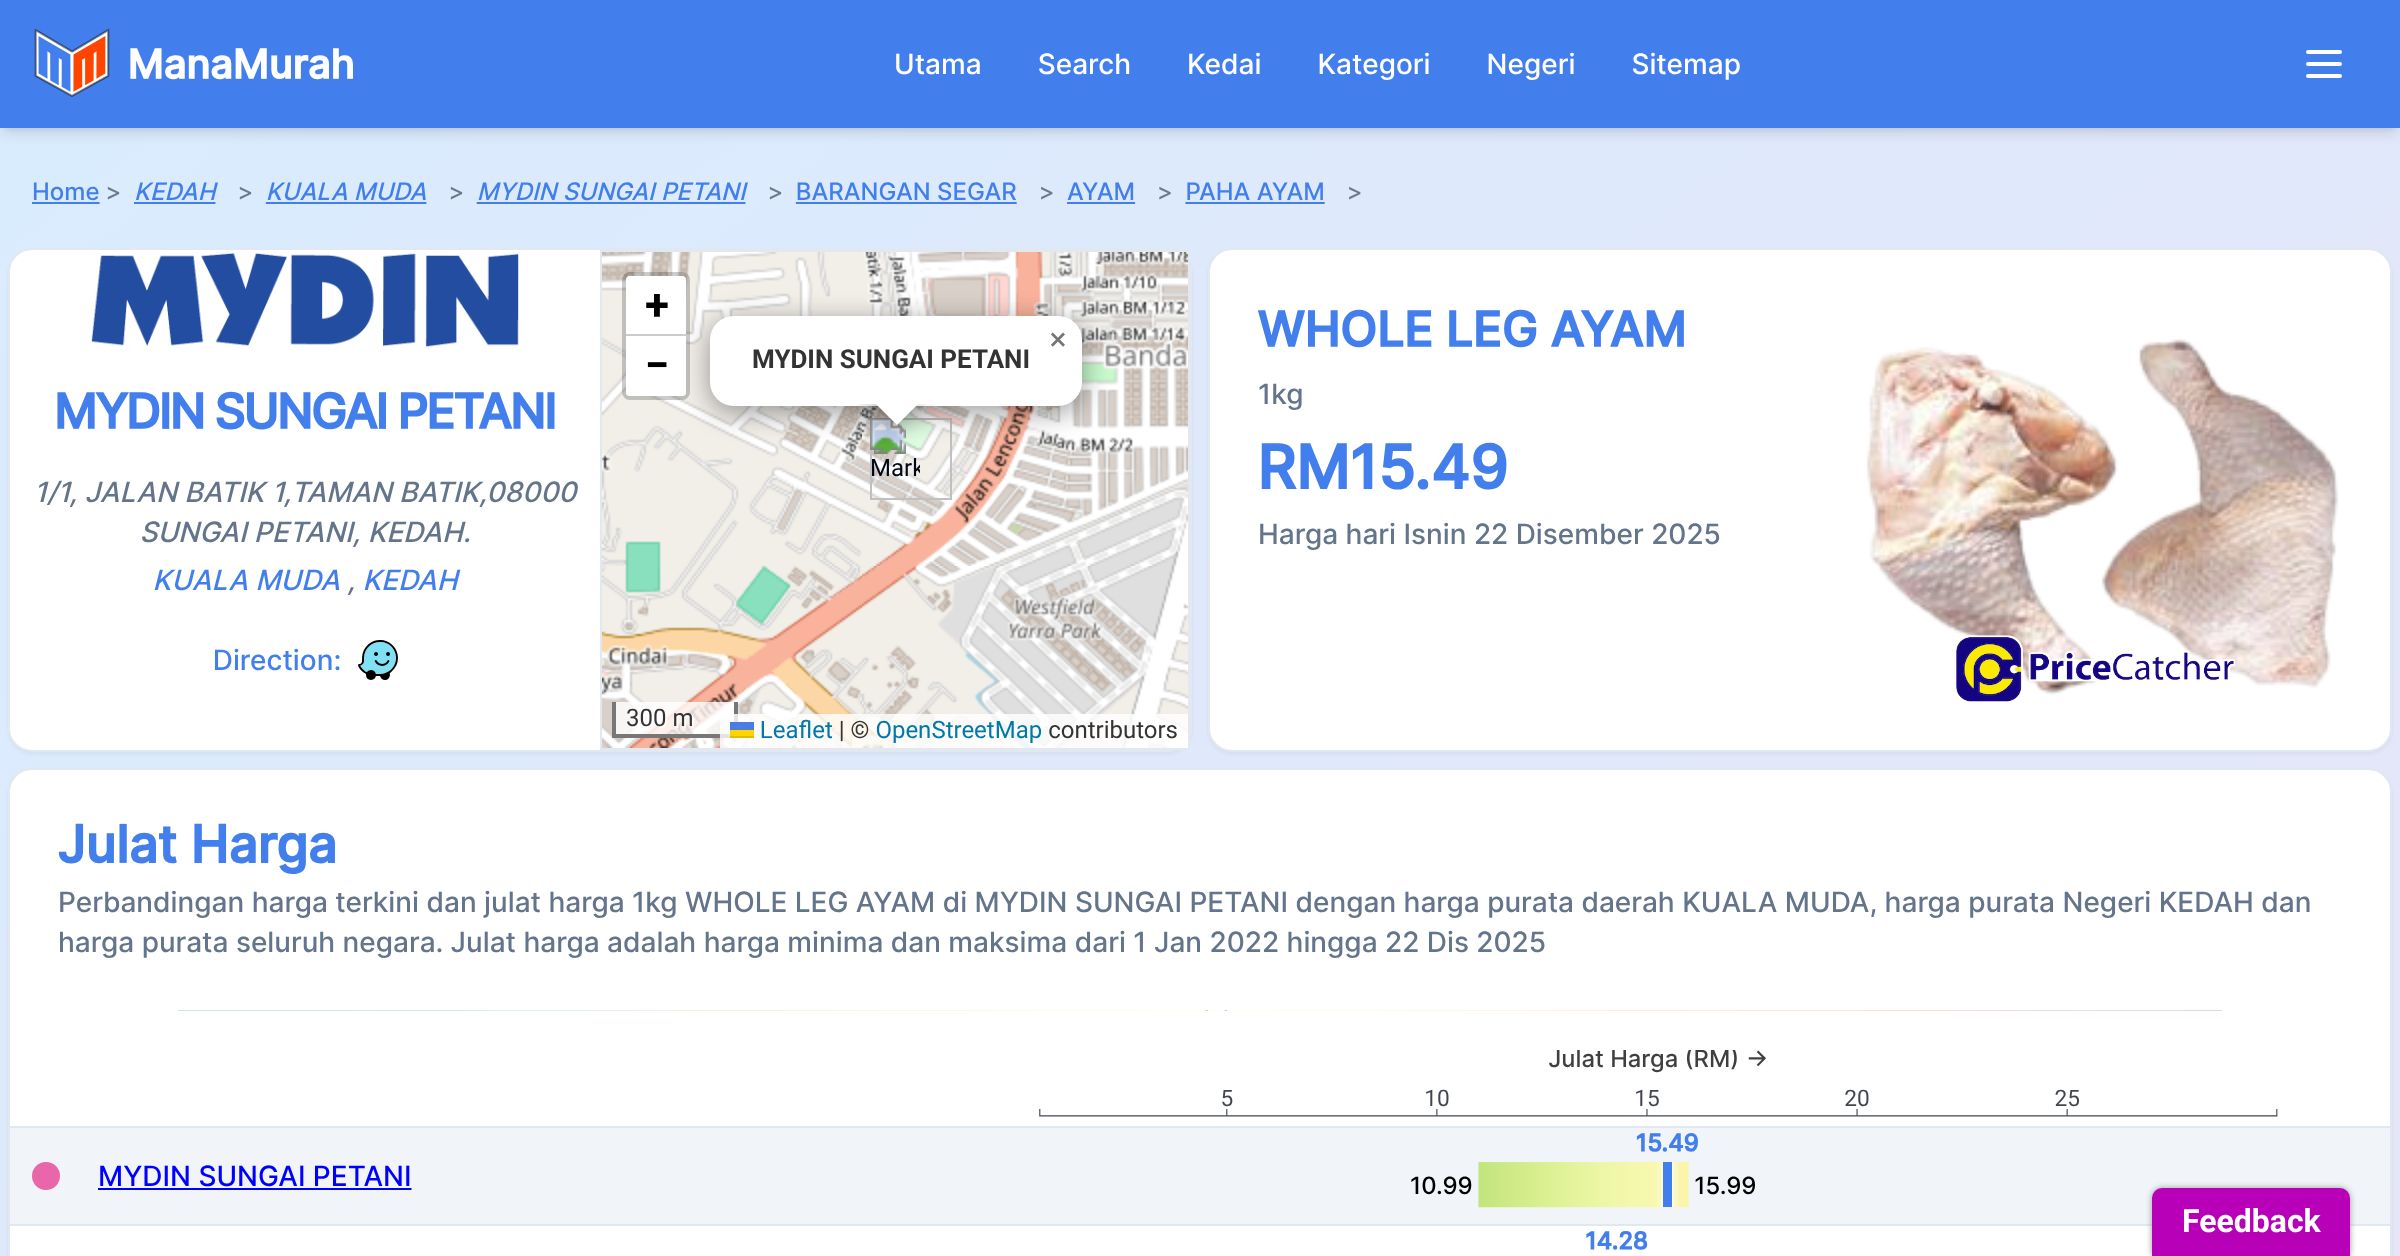Click the ManaMurah logo icon

(x=70, y=63)
